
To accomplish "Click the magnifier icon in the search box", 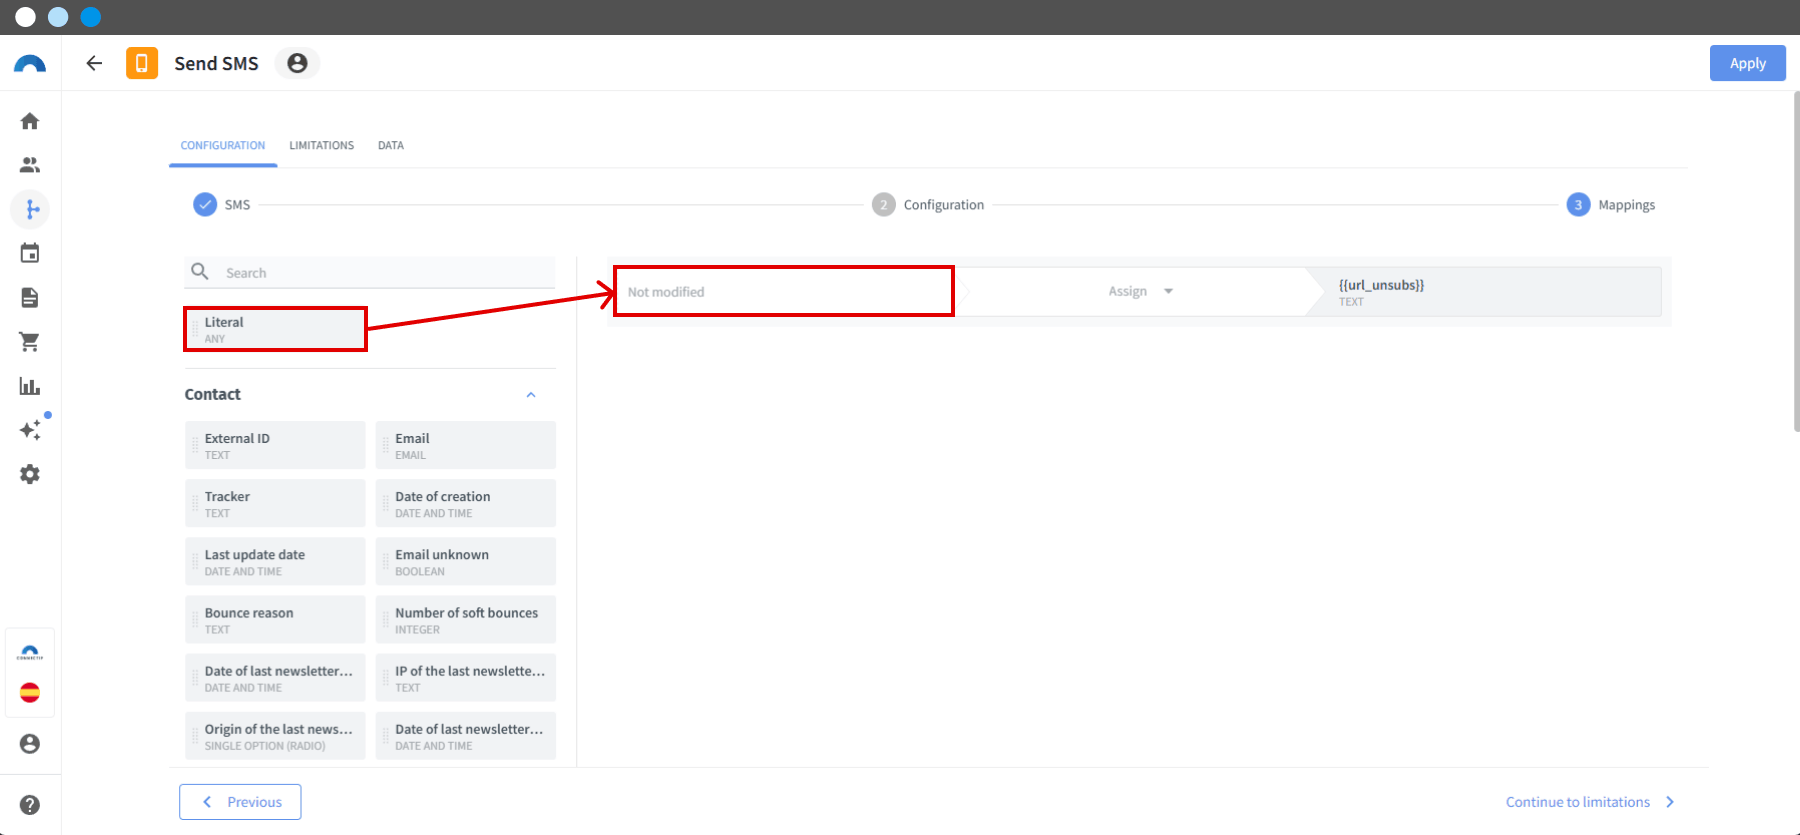I will click(200, 272).
